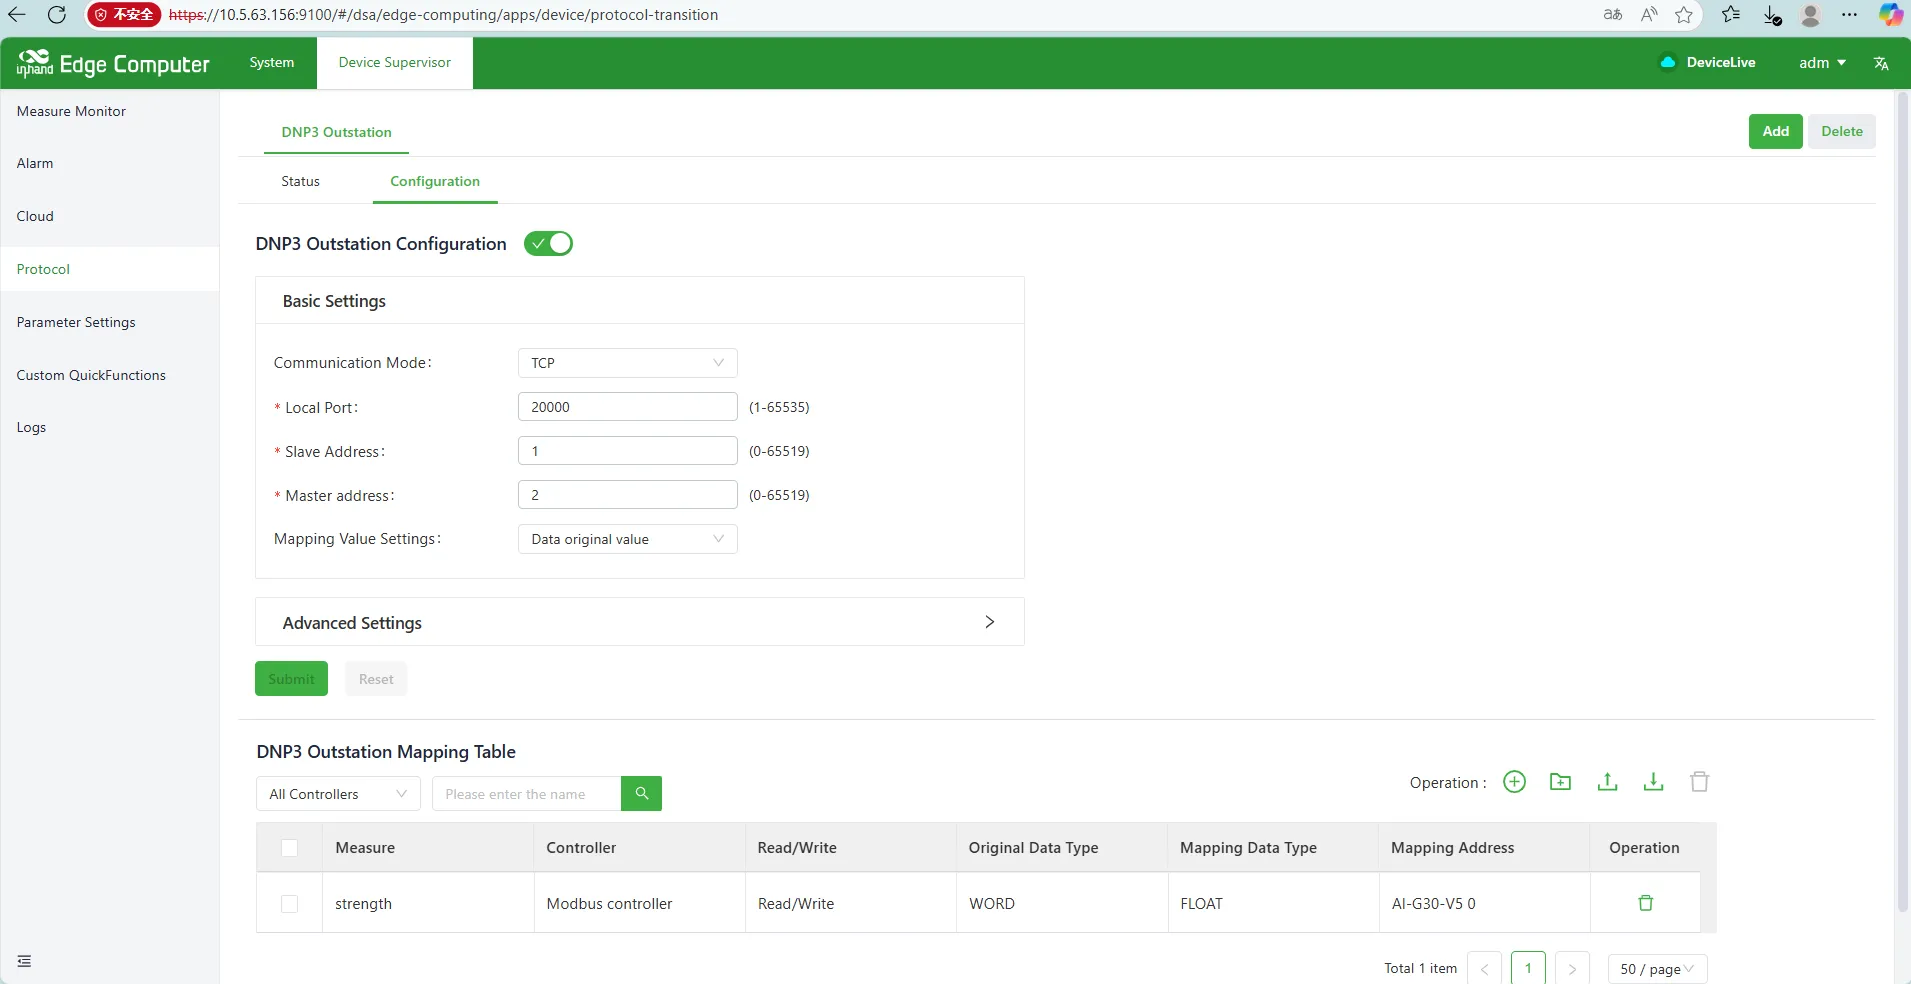Click the browser back arrow

click(x=17, y=15)
